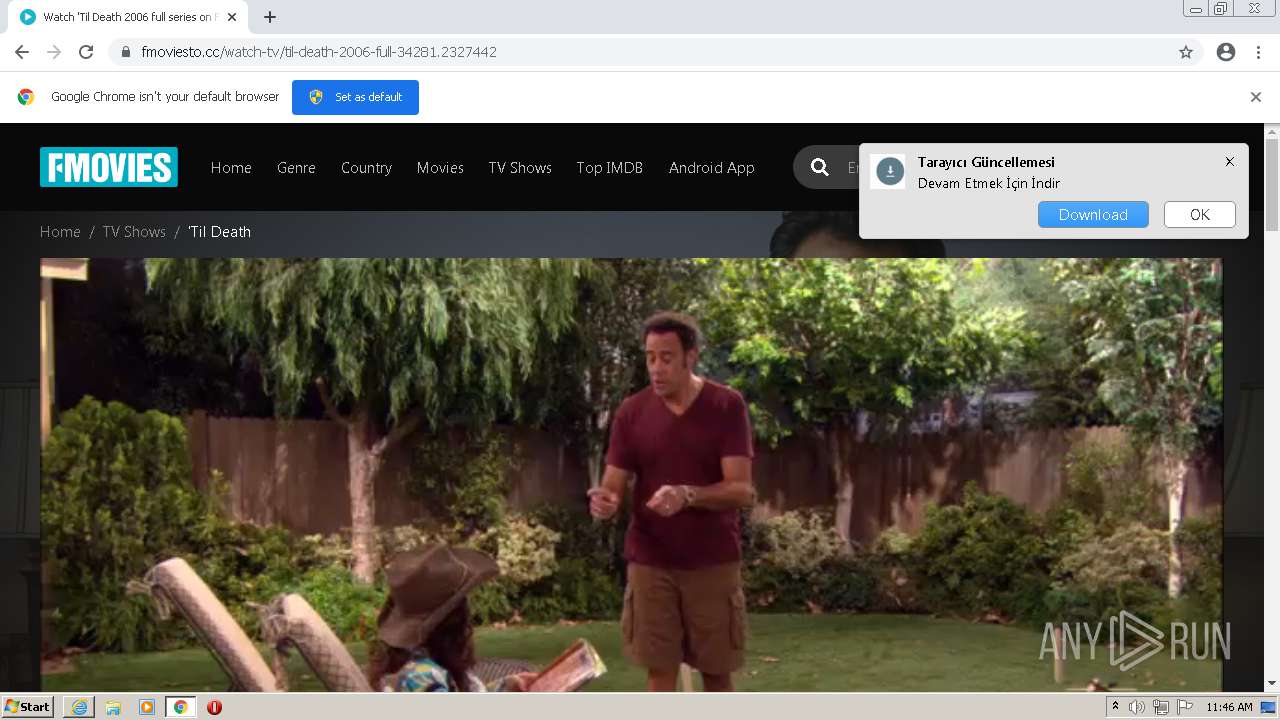The height and width of the screenshot is (720, 1280).
Task: Click the browser back arrow
Action: (x=22, y=52)
